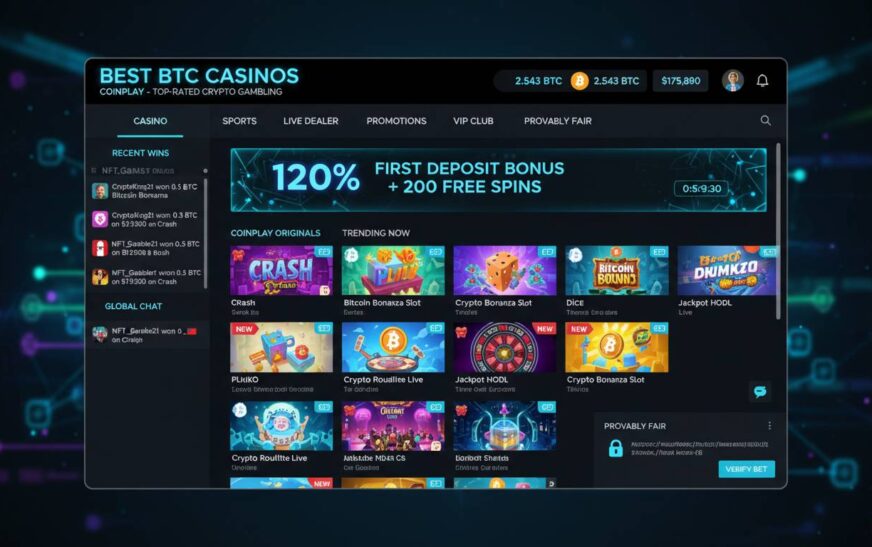Click the $175,890 balance button
The height and width of the screenshot is (547, 872).
coord(681,81)
